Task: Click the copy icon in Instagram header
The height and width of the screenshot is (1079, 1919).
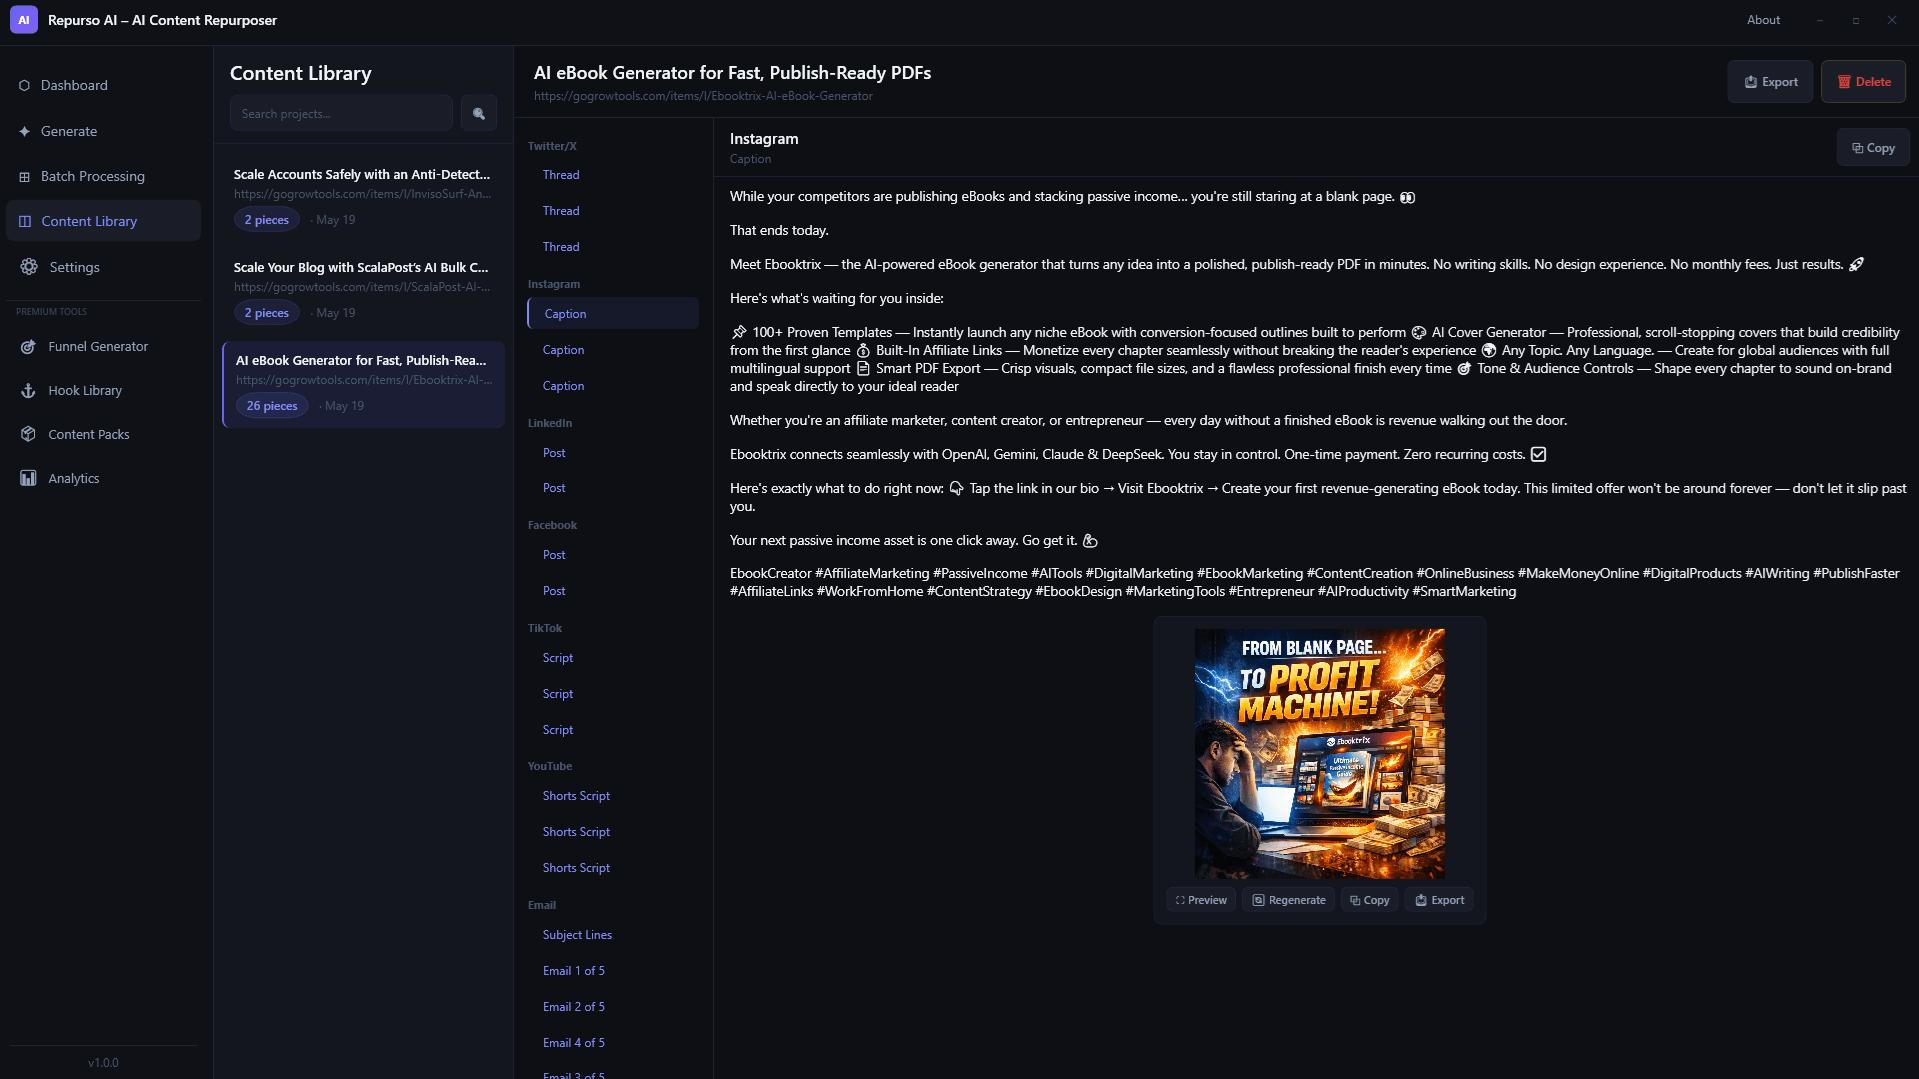Action: point(1857,148)
